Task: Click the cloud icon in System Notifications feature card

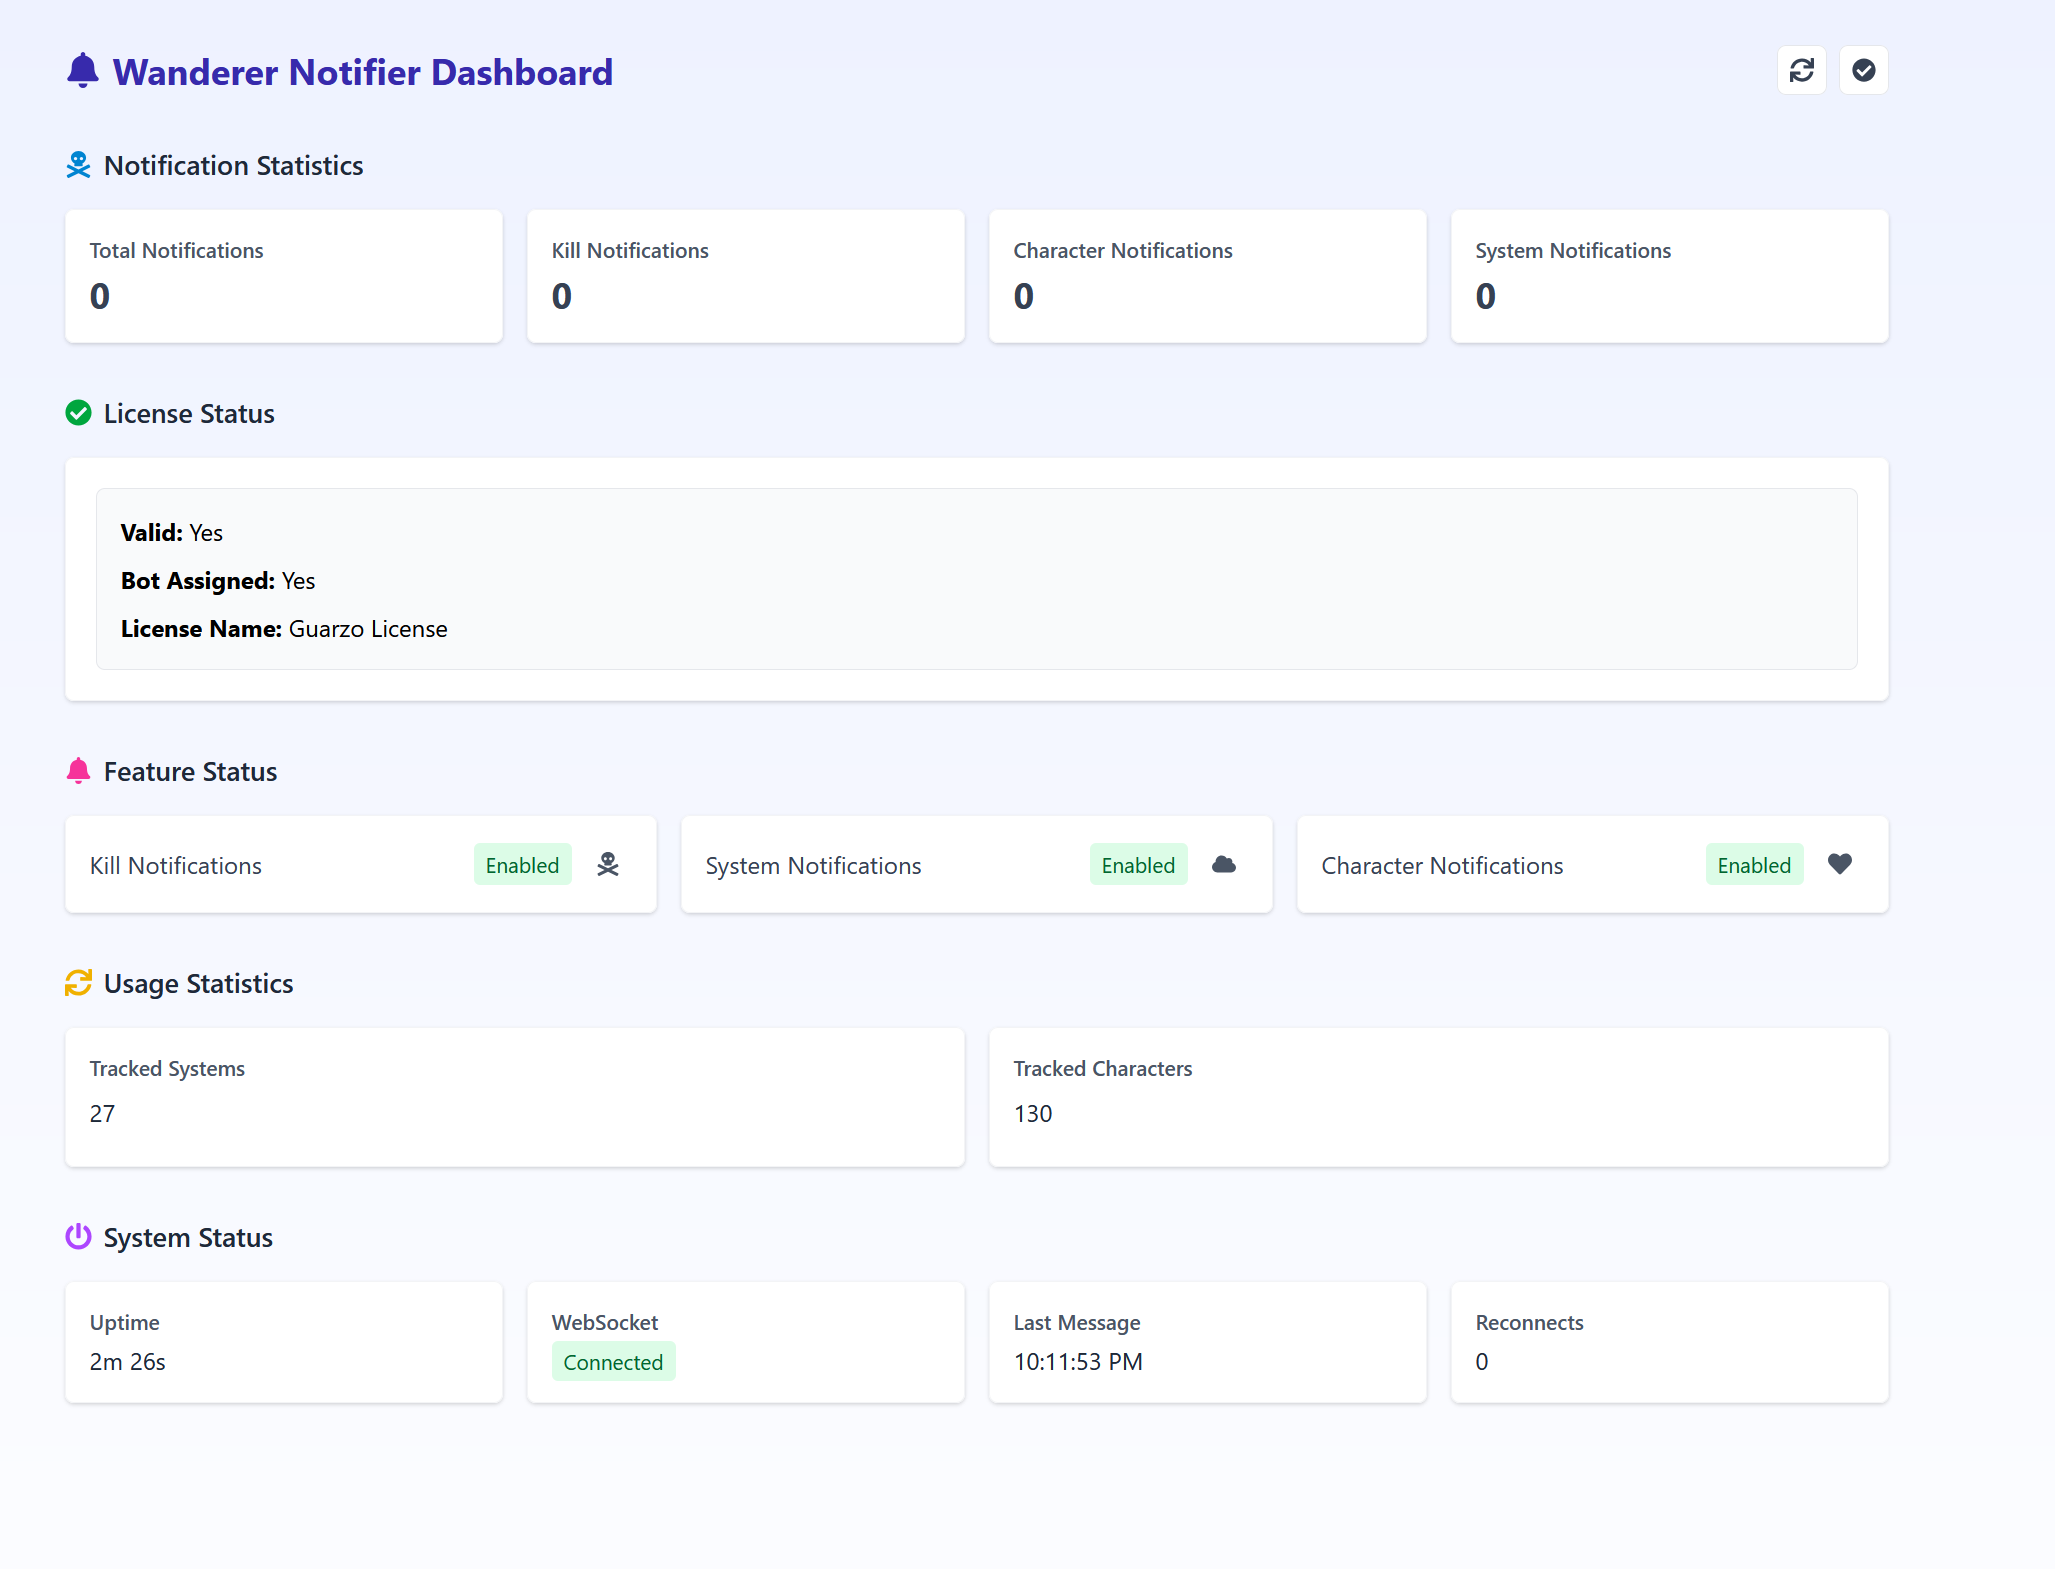Action: tap(1224, 865)
